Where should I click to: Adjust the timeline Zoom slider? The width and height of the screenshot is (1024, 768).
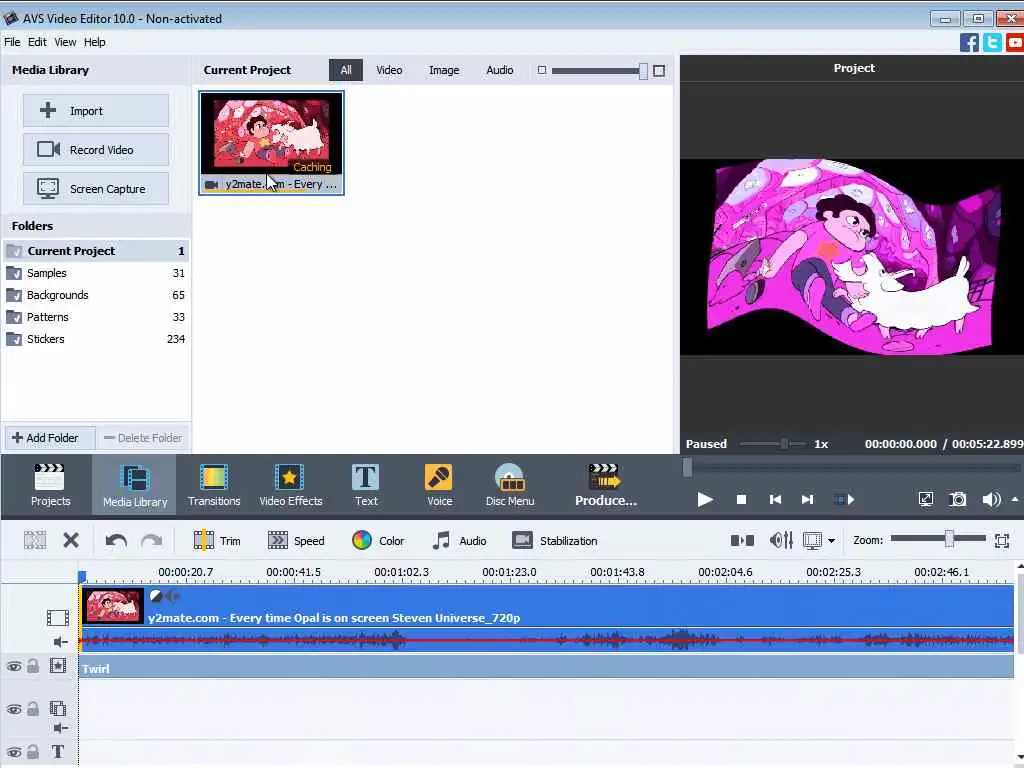[949, 539]
